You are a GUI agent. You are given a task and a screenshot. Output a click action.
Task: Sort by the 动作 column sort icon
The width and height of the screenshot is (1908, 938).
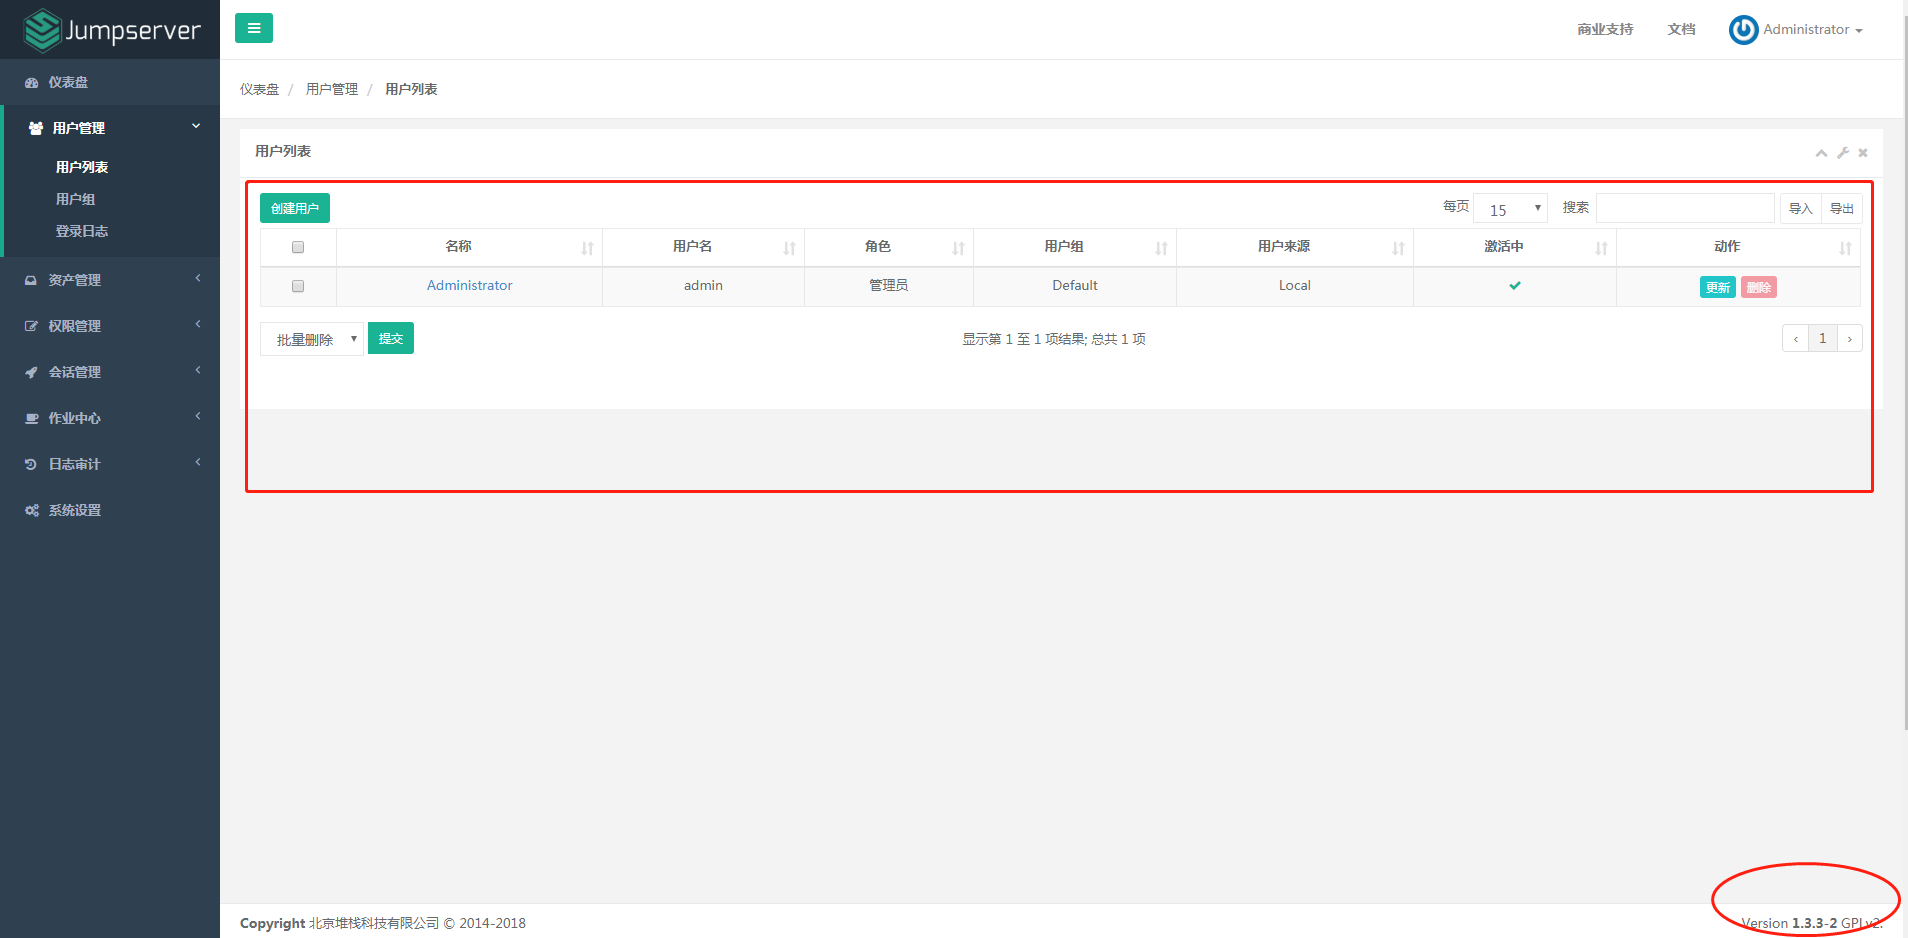[1846, 248]
